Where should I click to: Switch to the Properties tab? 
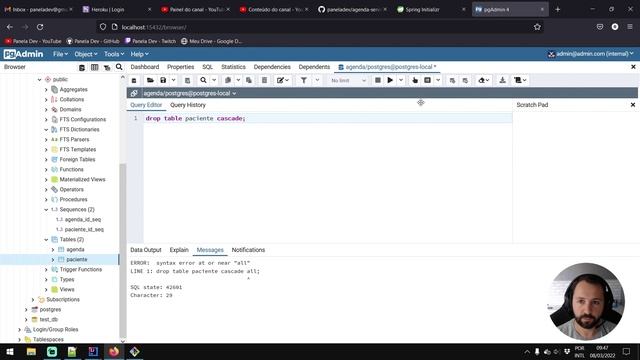coord(180,67)
